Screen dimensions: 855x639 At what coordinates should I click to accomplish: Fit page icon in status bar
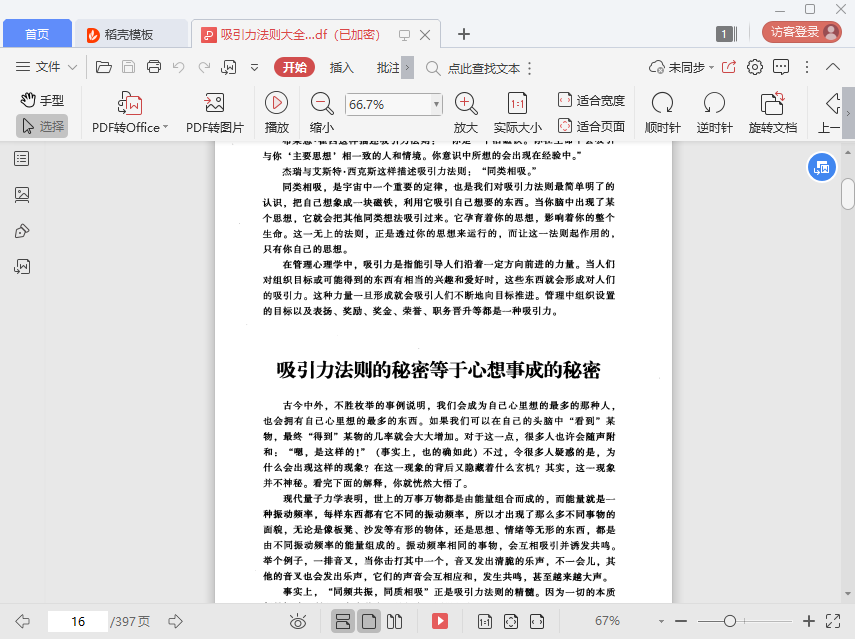[511, 621]
